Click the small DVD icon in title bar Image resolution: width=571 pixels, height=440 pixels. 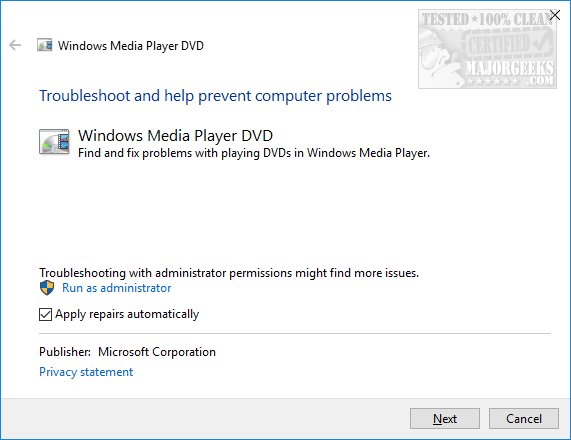tap(44, 45)
